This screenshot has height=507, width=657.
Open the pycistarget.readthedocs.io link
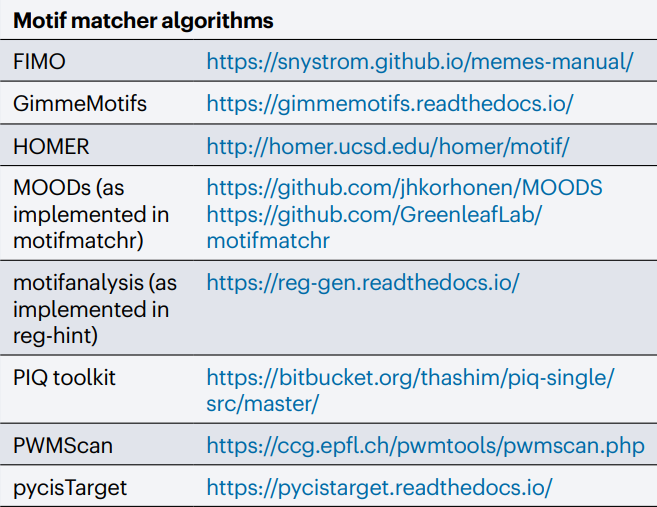[380, 488]
